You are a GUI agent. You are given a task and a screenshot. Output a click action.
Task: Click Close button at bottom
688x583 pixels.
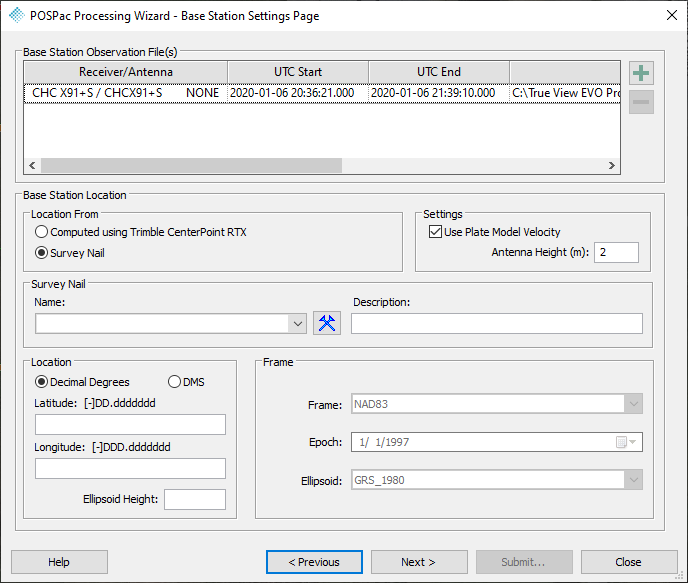[x=629, y=562]
